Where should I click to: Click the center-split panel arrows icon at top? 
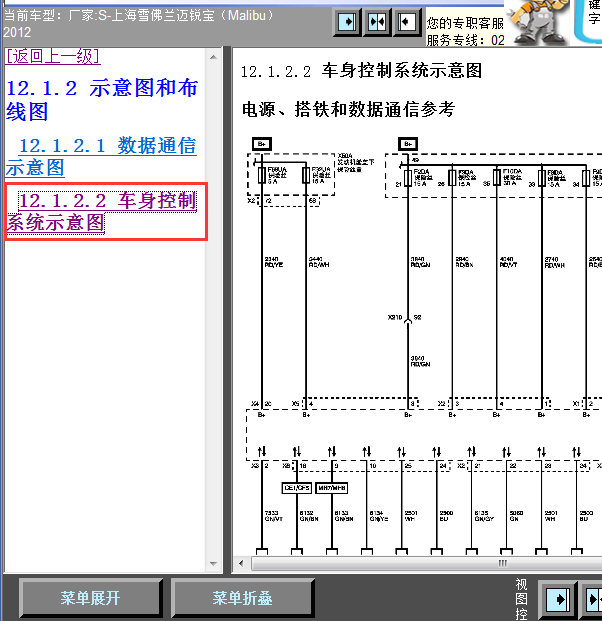click(377, 22)
